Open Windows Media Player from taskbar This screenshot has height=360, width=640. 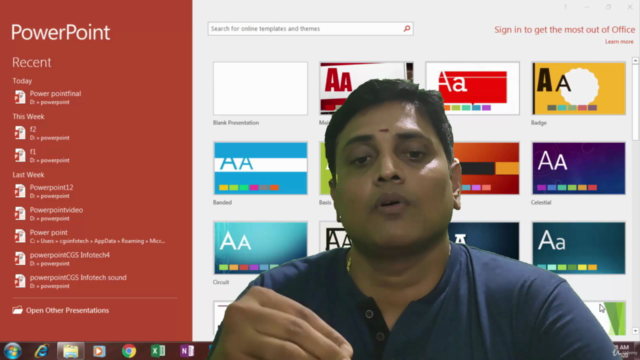coord(99,351)
